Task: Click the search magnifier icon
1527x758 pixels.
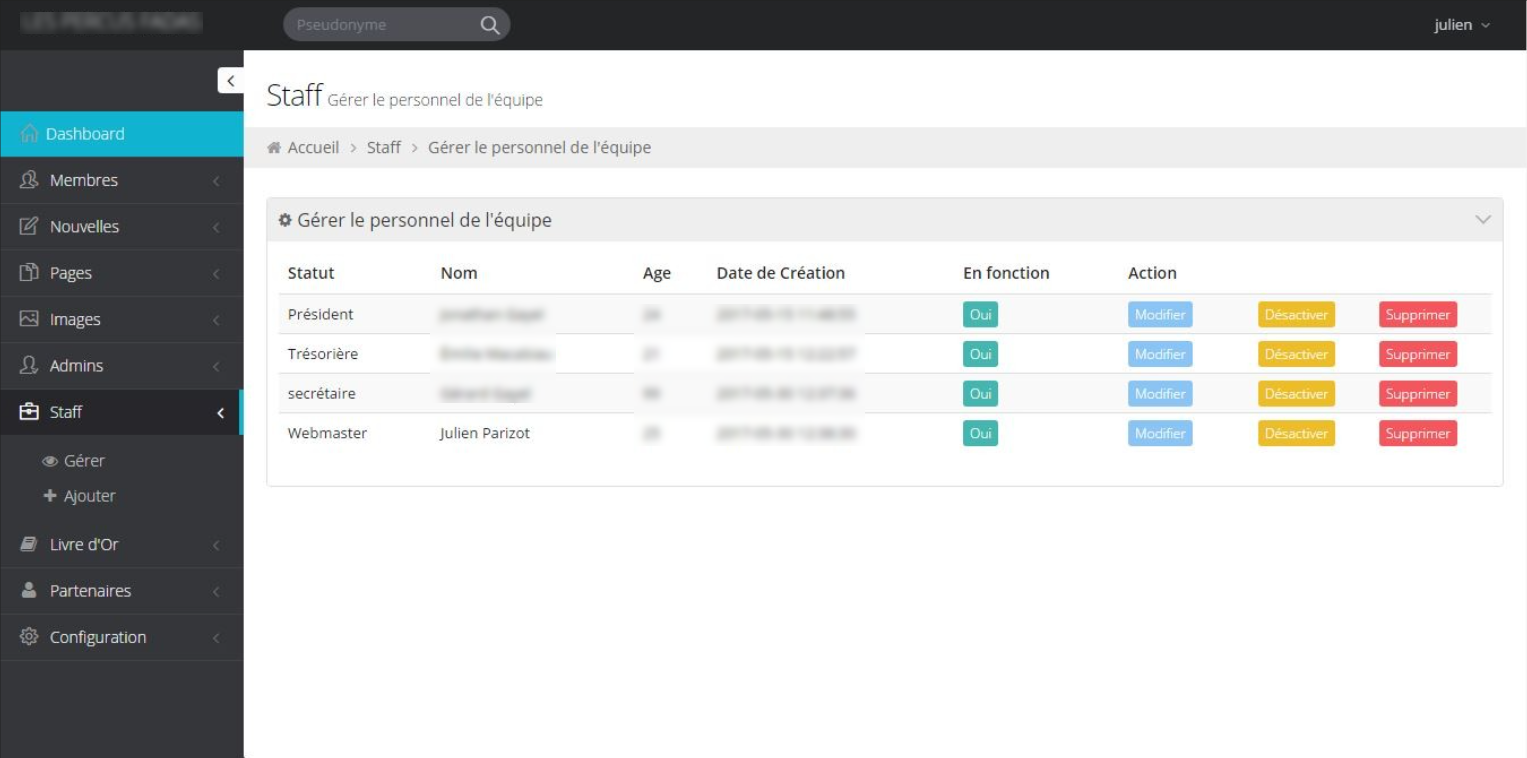Action: [x=489, y=23]
